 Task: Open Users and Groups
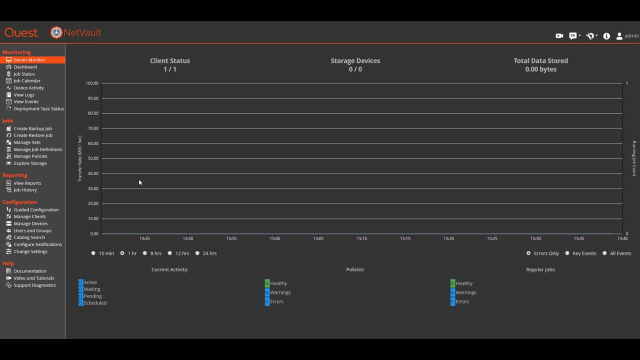[x=32, y=231]
